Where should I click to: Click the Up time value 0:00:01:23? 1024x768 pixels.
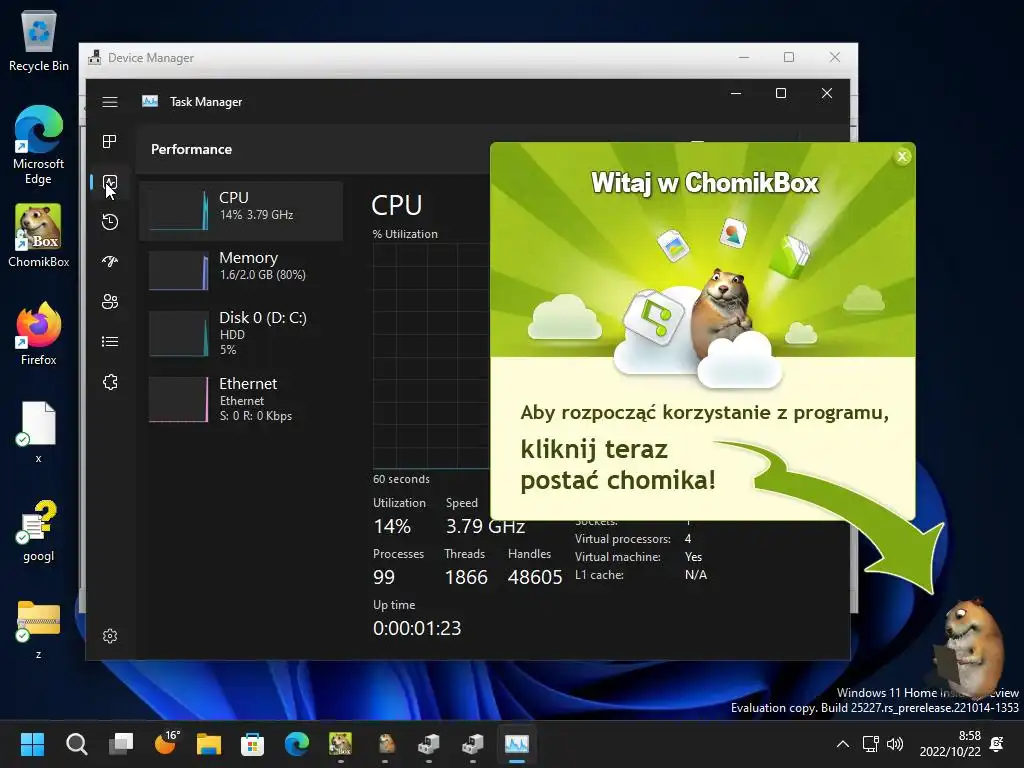(x=417, y=628)
